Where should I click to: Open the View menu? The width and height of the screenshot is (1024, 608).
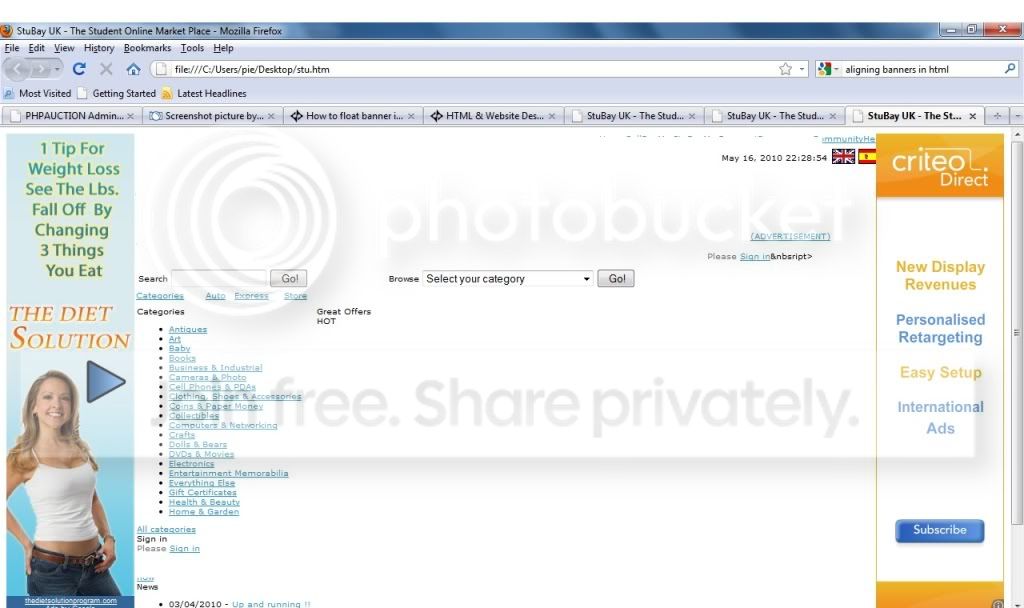(64, 48)
